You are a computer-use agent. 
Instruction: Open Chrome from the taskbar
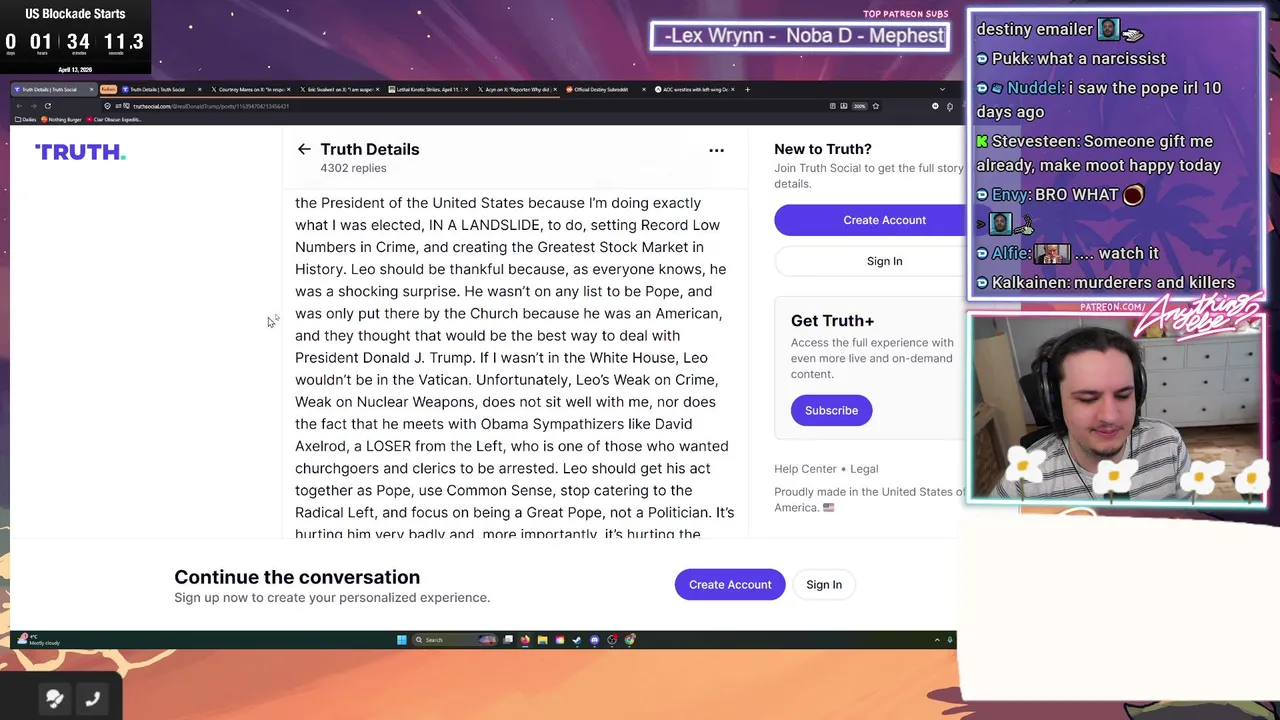tap(630, 640)
